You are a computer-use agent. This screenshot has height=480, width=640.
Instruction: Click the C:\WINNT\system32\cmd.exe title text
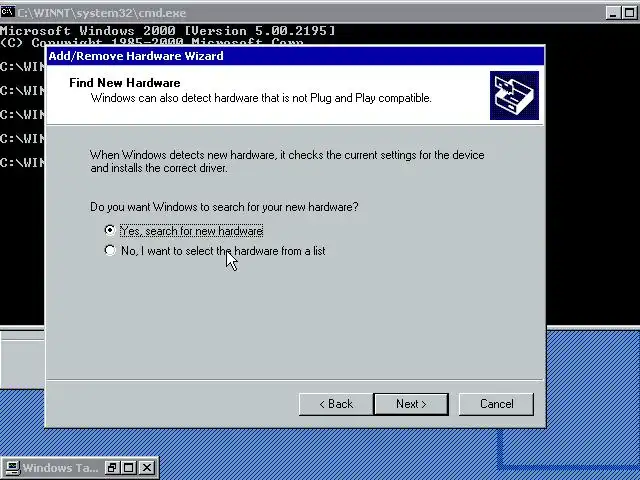coord(102,13)
